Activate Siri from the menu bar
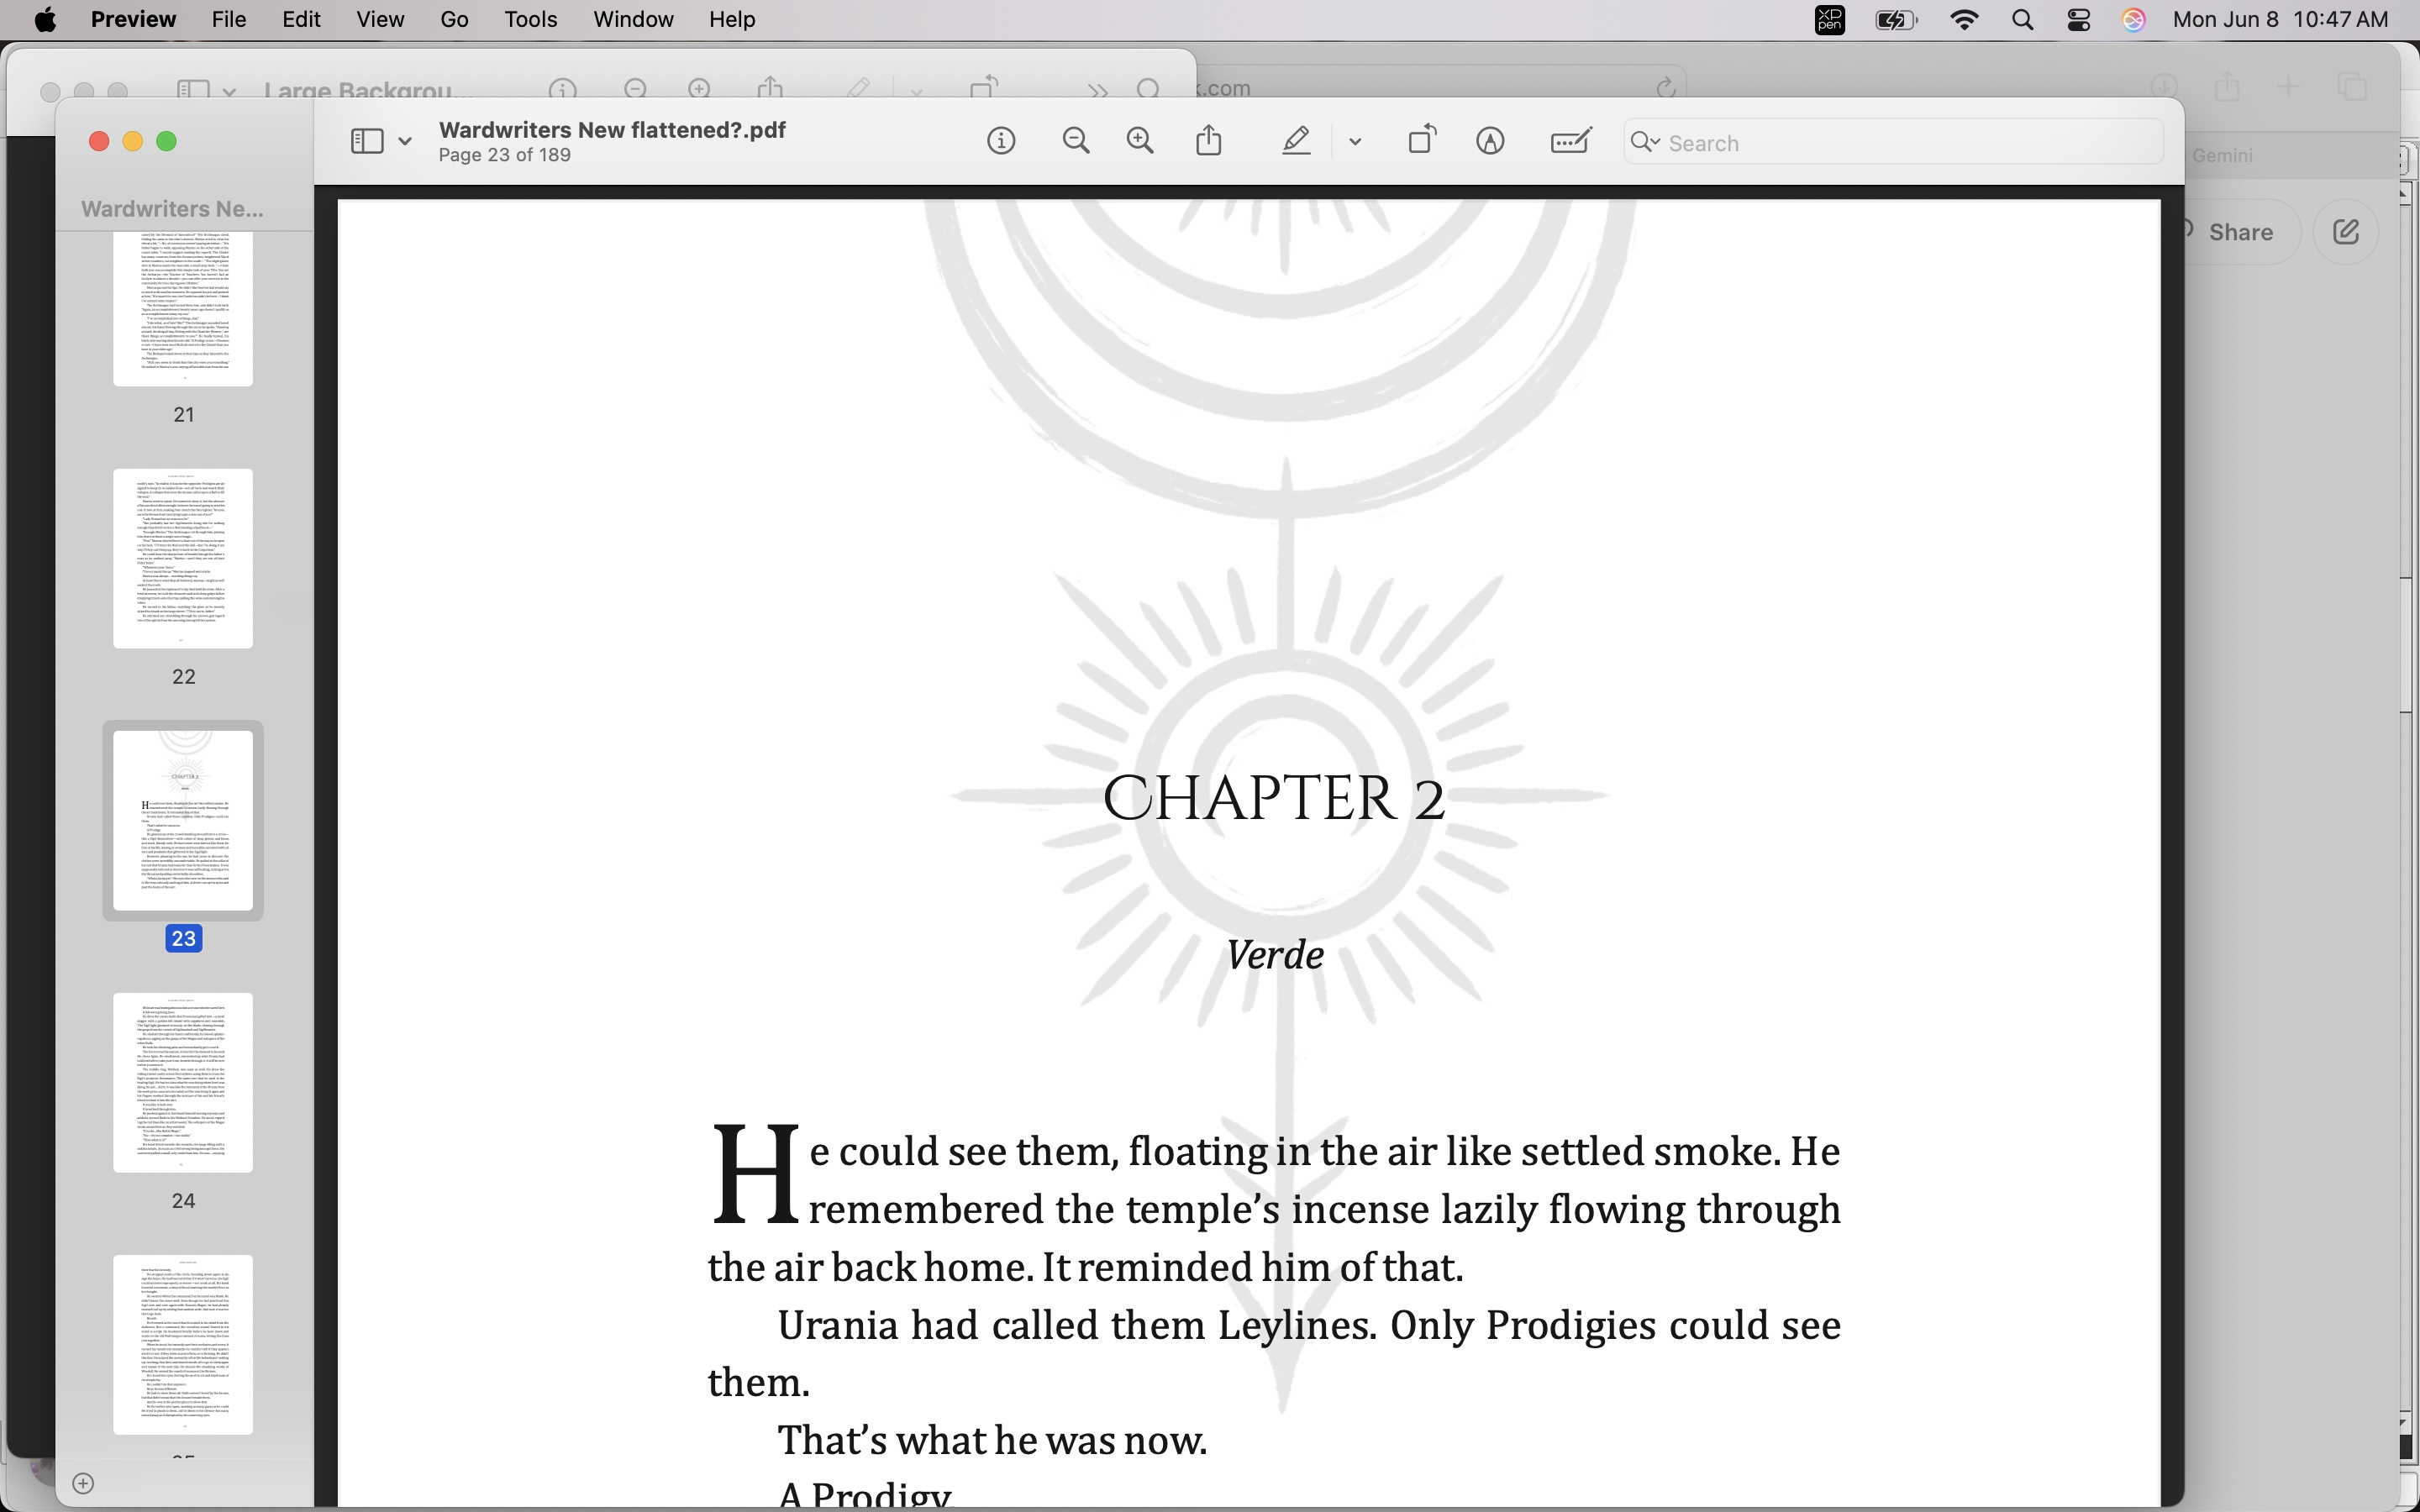Screen dimensions: 2420x1512 (x=2133, y=20)
